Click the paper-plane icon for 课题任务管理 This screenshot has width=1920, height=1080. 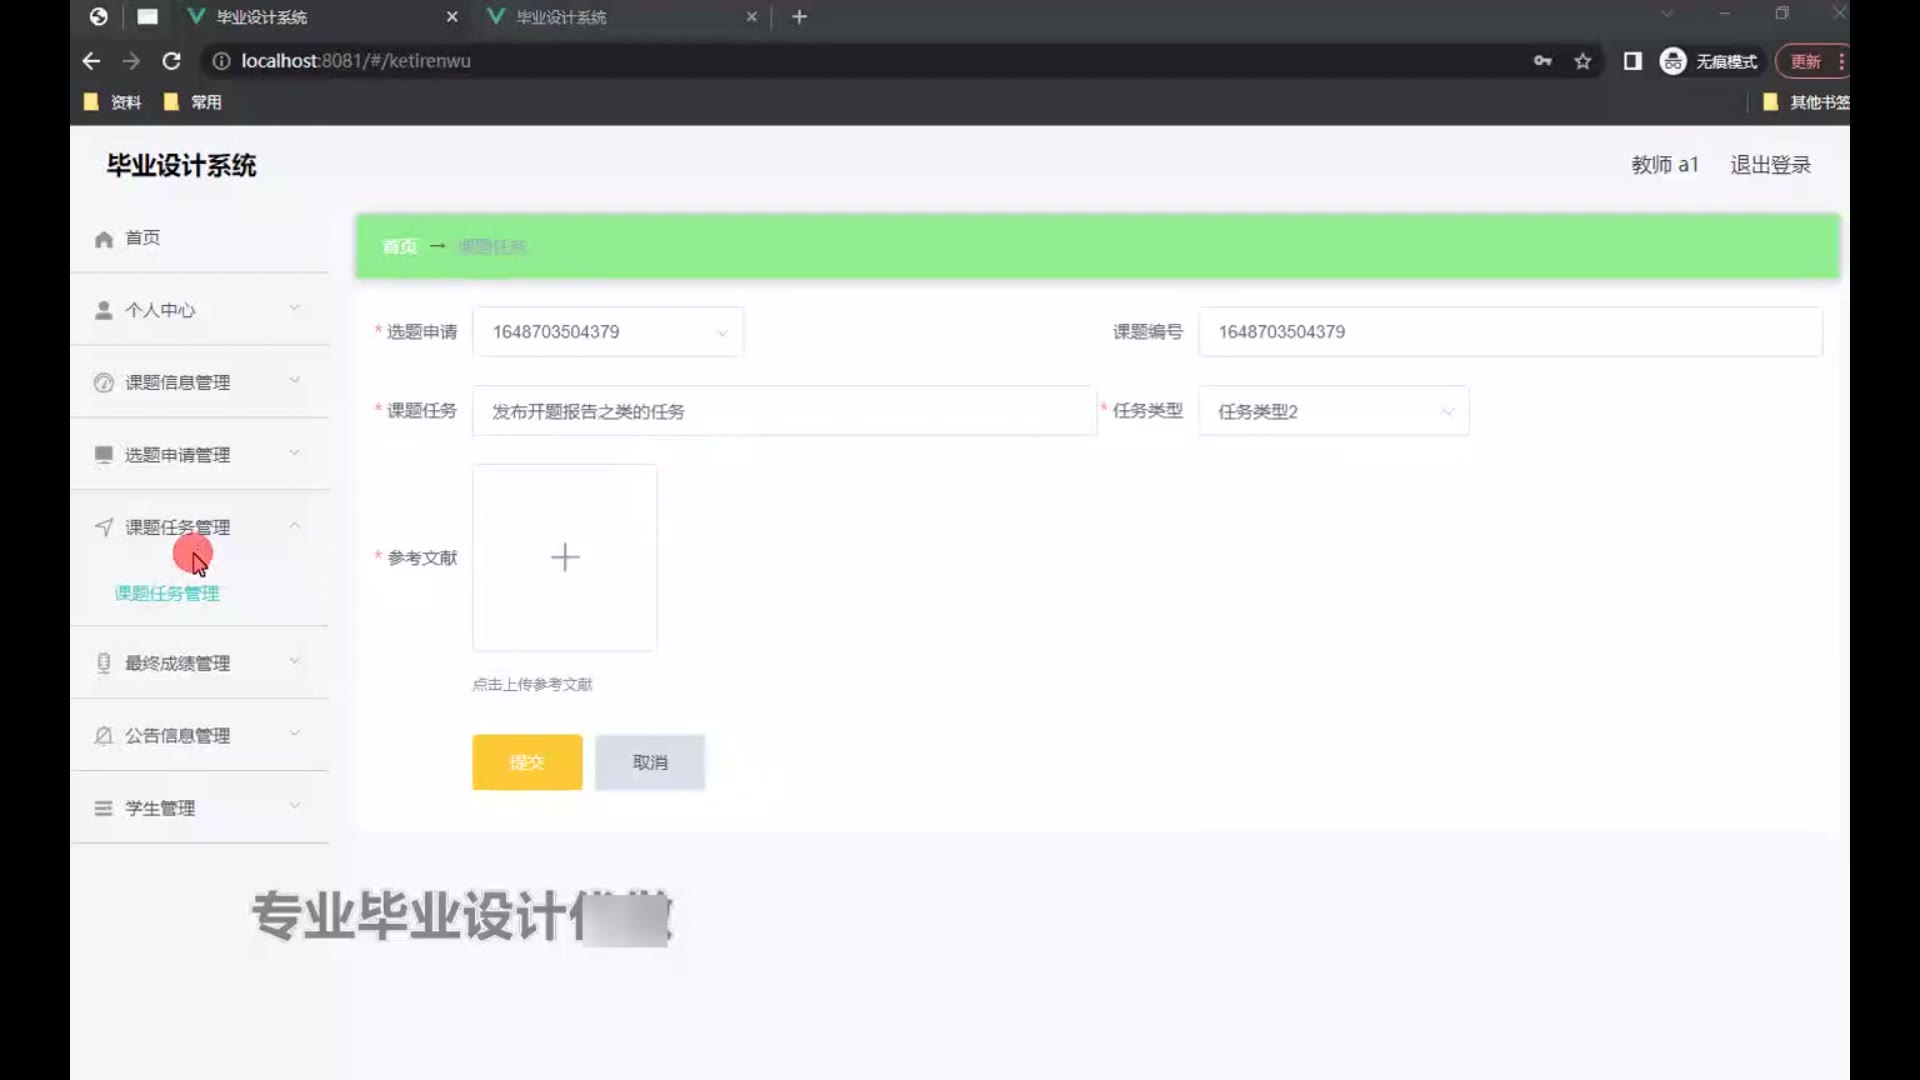[103, 527]
